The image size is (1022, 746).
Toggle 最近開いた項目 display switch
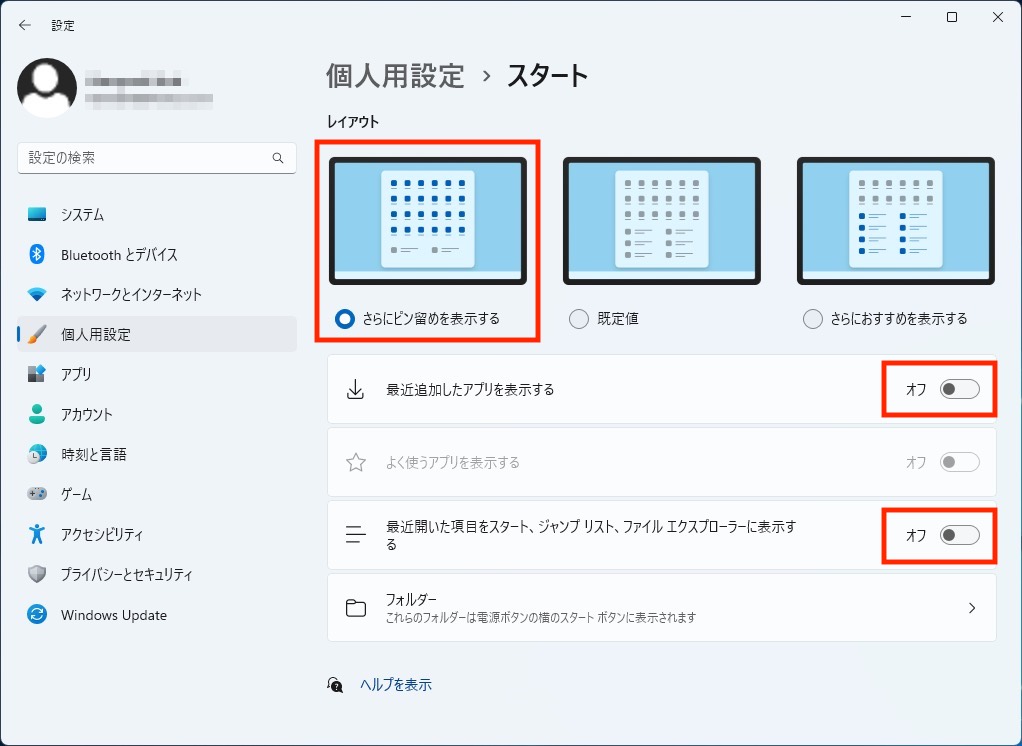(x=959, y=536)
